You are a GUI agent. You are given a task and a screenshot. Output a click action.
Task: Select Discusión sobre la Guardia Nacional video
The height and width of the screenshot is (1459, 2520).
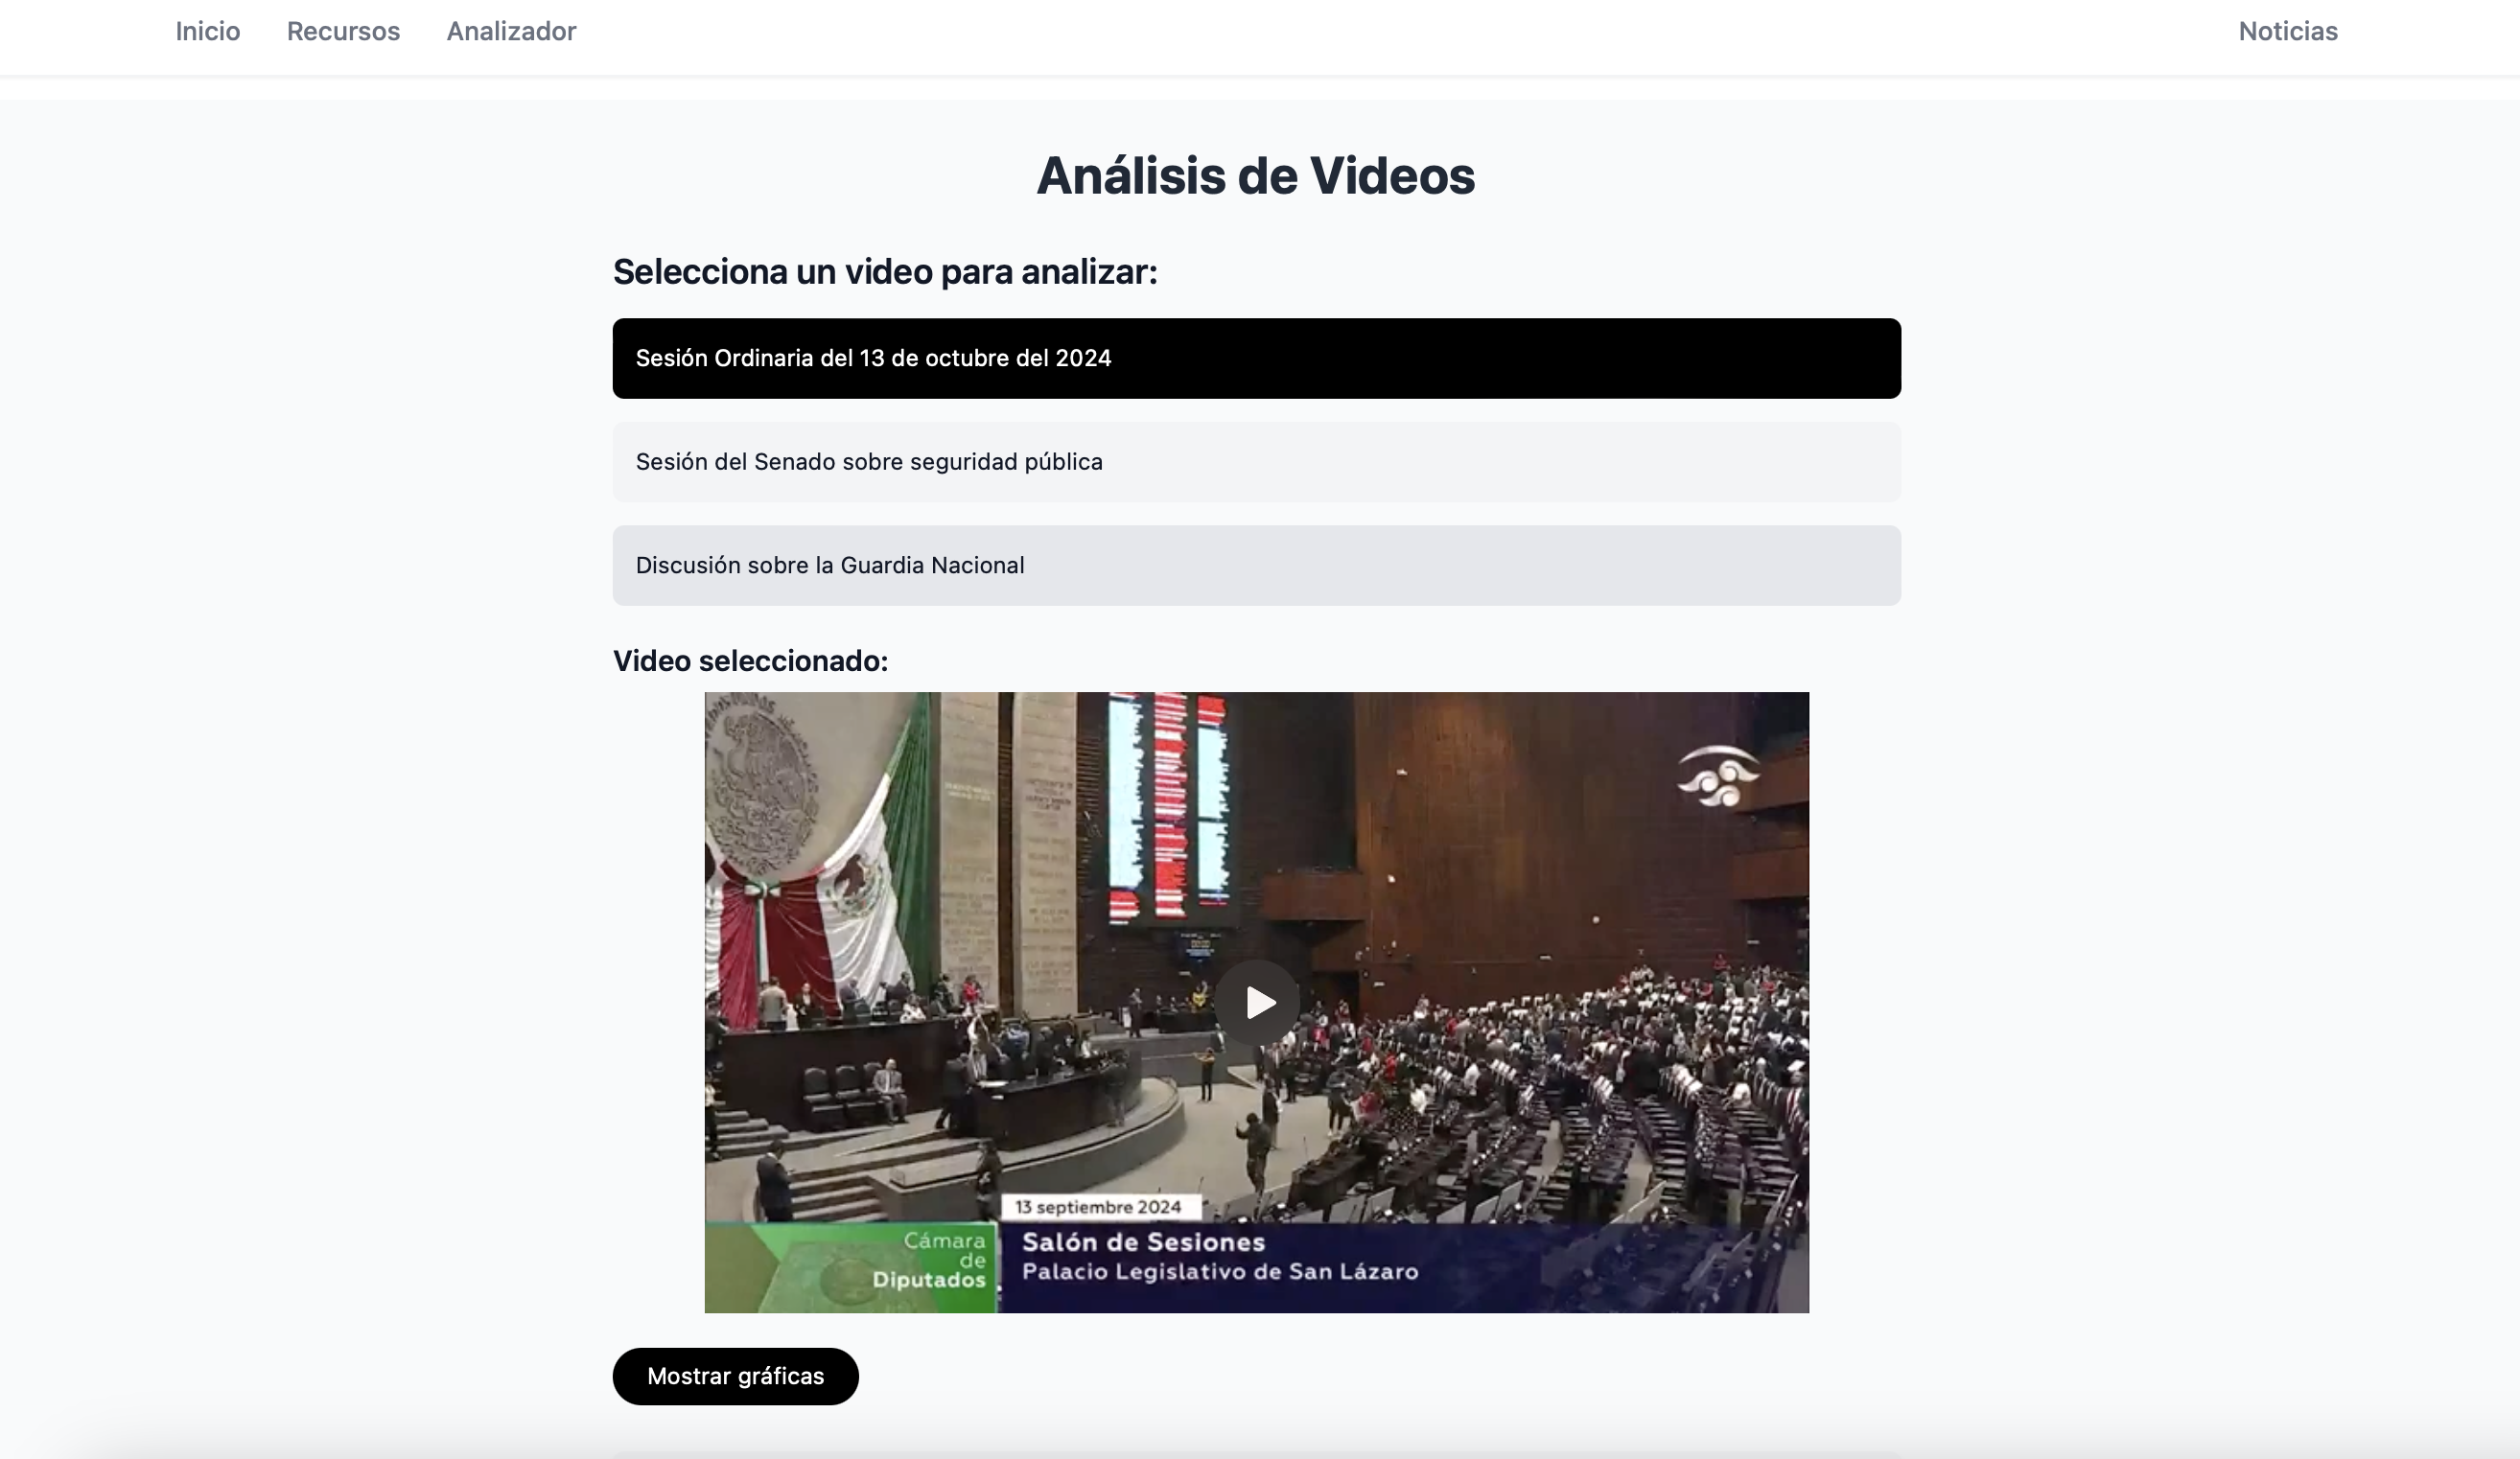coord(1256,565)
